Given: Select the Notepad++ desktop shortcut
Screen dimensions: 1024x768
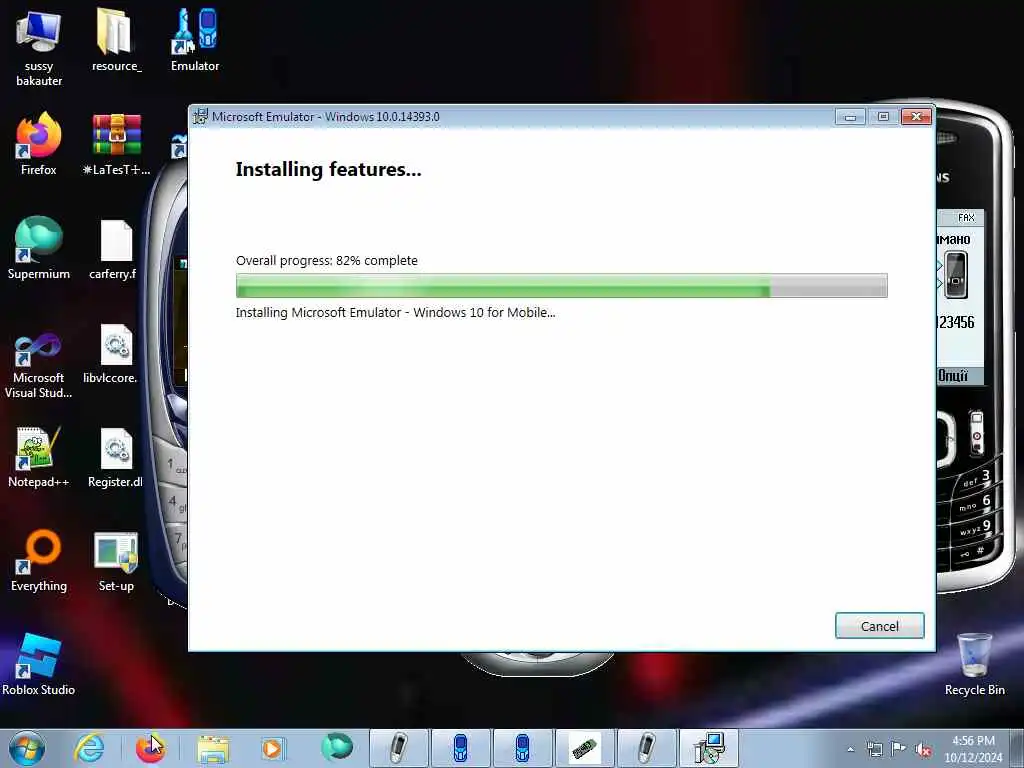Looking at the screenshot, I should tap(39, 456).
